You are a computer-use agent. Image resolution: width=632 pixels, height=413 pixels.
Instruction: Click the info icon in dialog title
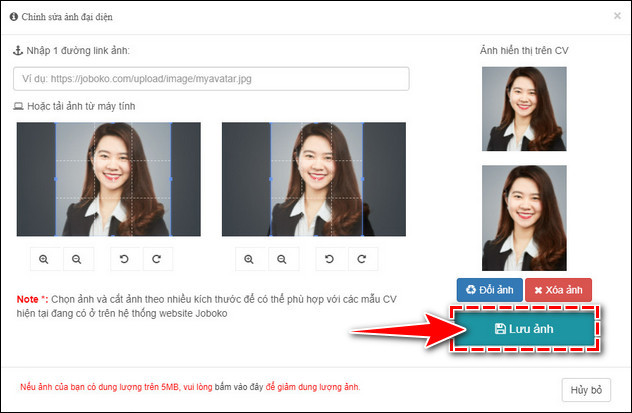tap(13, 16)
